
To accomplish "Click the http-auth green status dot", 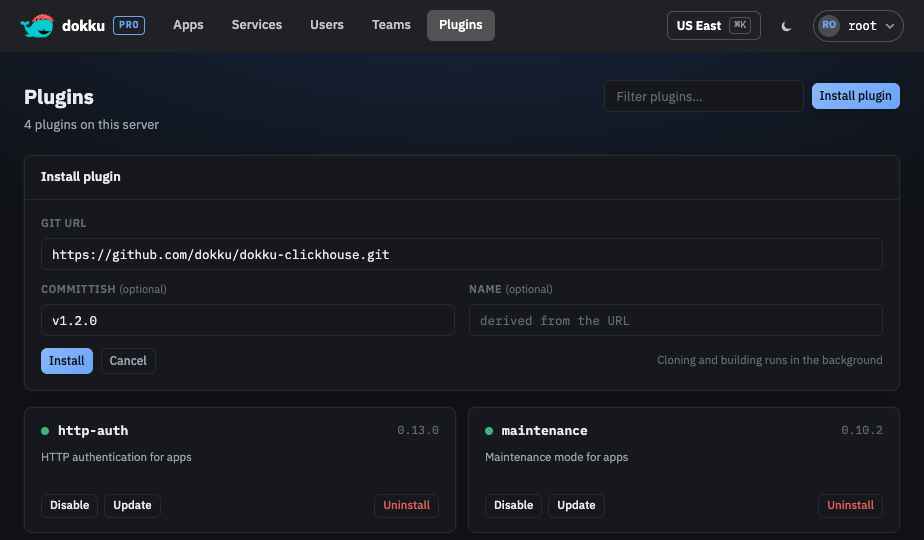I will pos(45,431).
